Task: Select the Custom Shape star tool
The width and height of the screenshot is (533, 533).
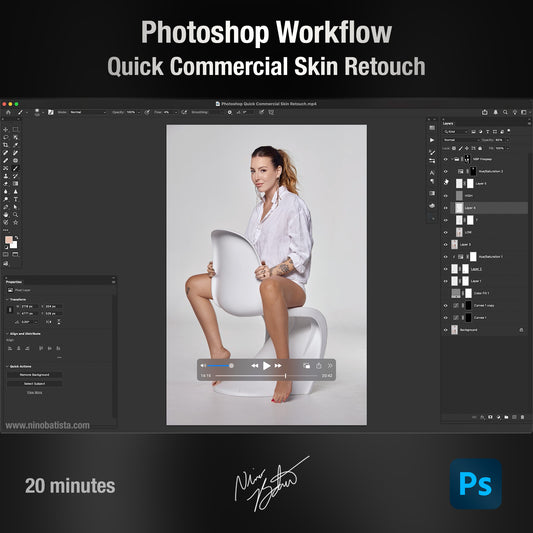Action: (x=15, y=223)
